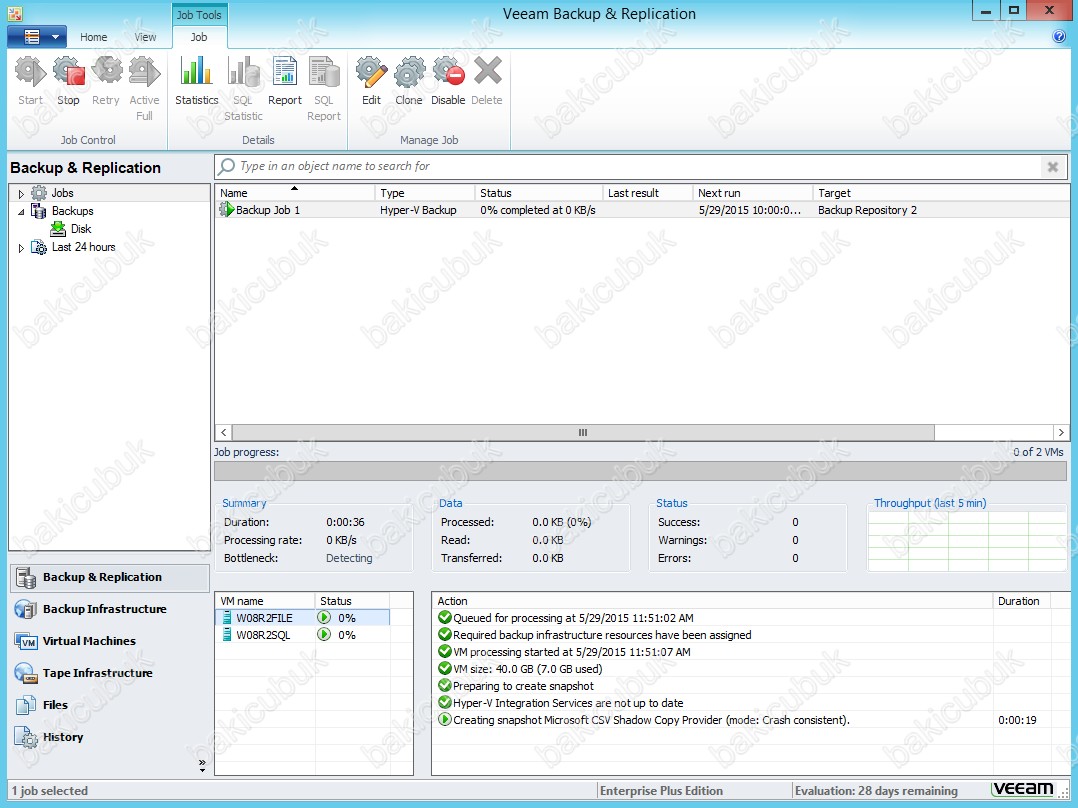Open the Backup Infrastructure view
This screenshot has height=808, width=1078.
pos(110,609)
